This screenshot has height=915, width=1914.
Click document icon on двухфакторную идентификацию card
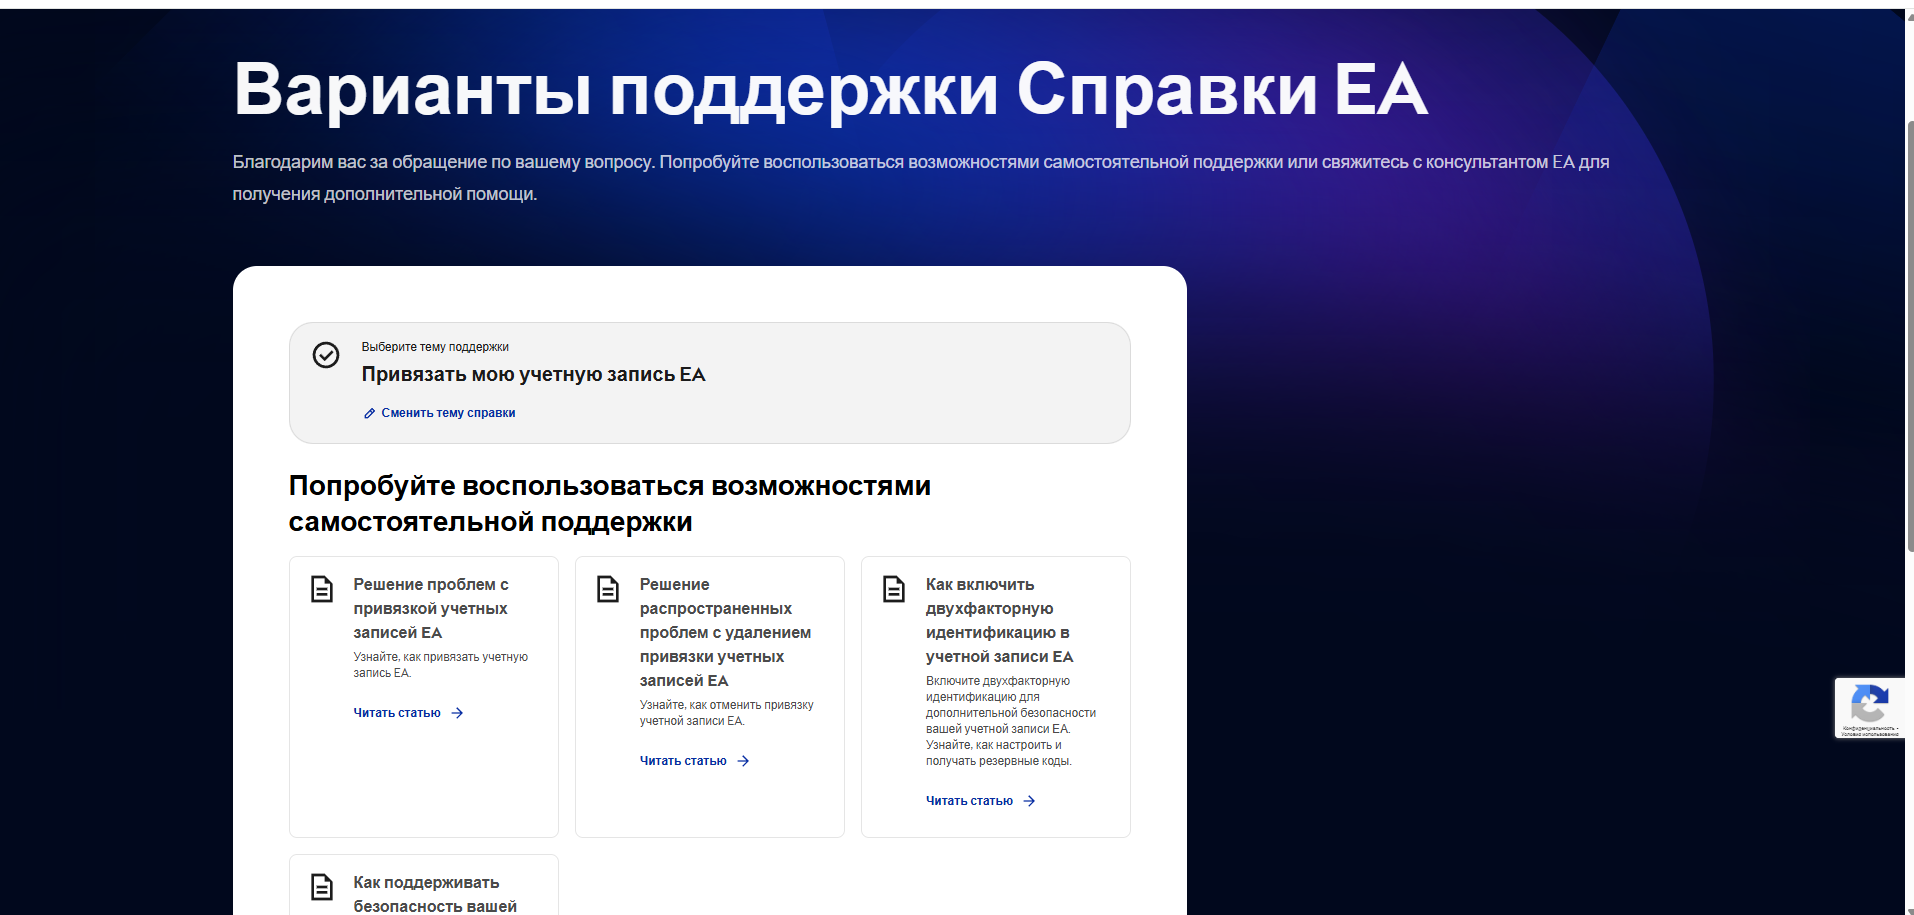tap(894, 589)
